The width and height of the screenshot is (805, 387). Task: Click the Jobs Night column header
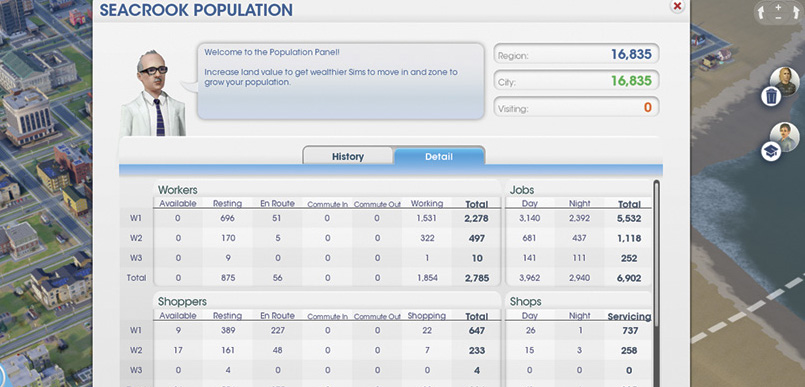pyautogui.click(x=580, y=203)
